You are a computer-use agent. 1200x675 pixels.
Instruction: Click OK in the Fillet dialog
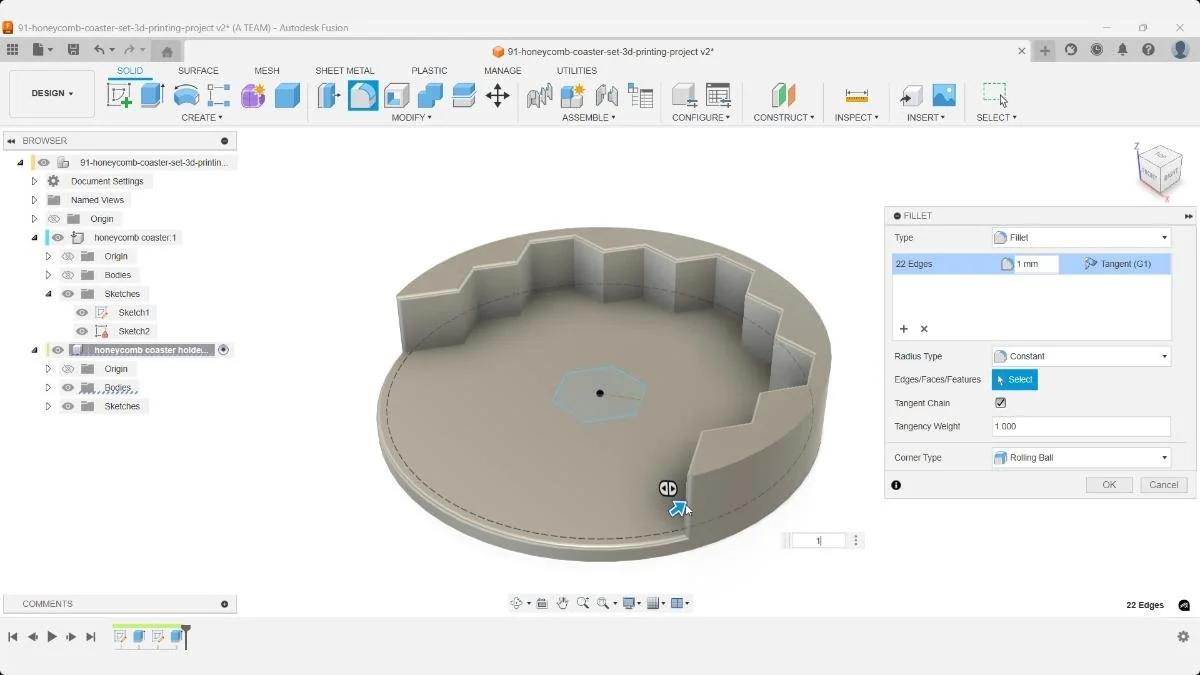1109,485
